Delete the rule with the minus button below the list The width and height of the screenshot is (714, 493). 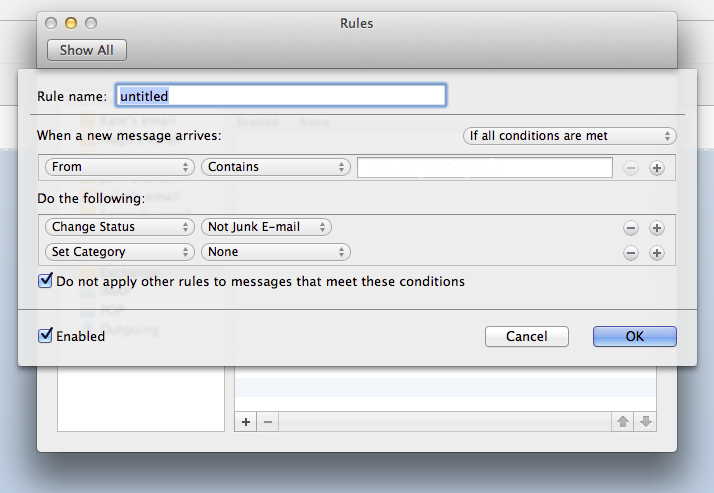pos(268,422)
